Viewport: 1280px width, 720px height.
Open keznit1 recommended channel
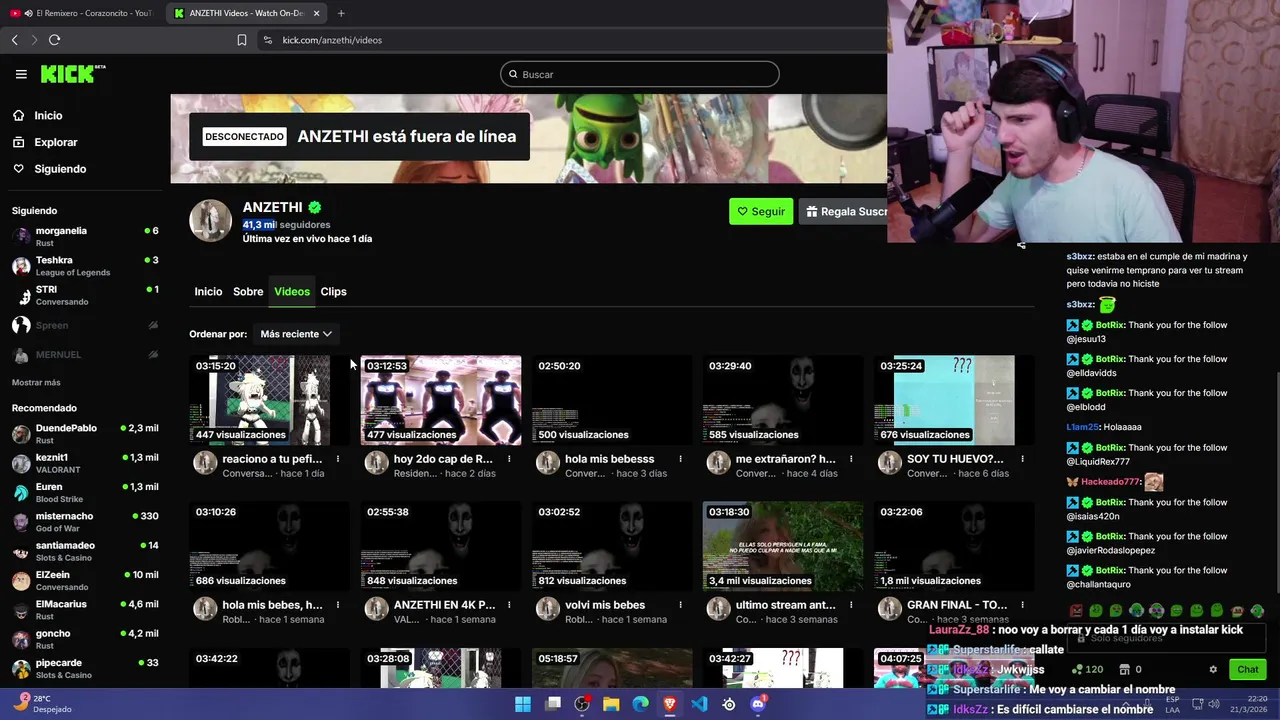(85, 463)
